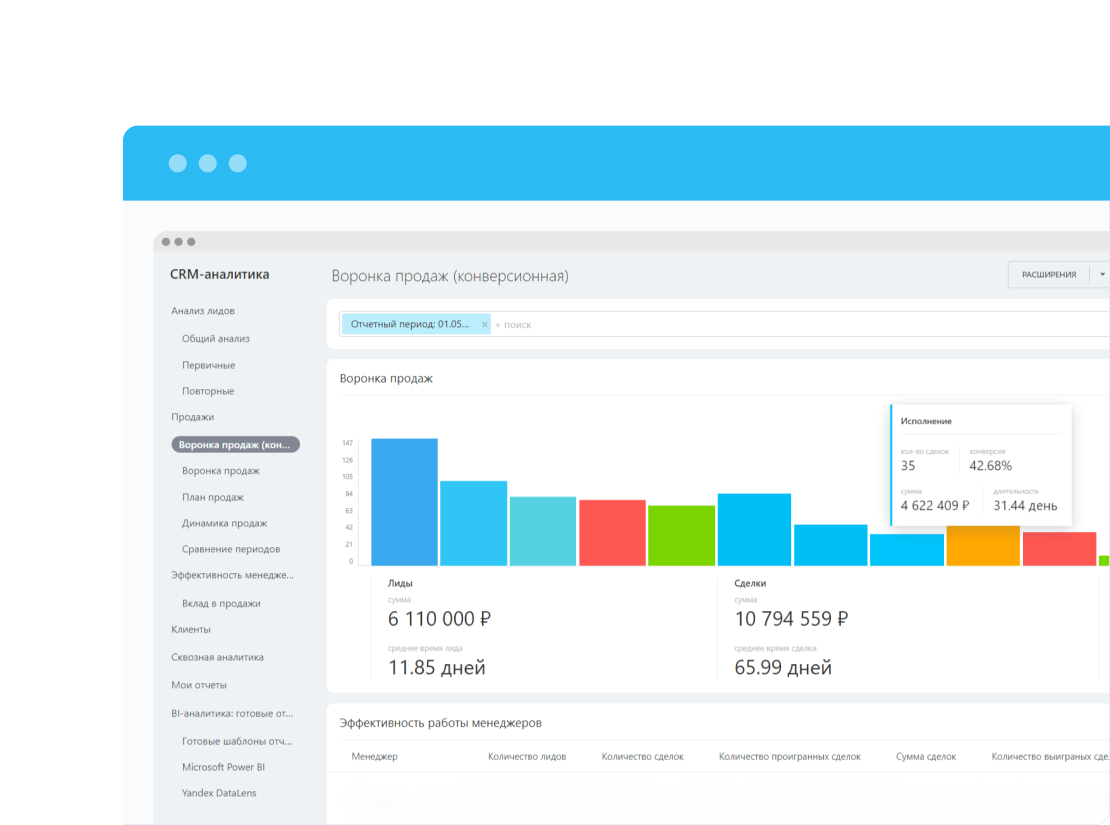Click the поиск filter input field
This screenshot has width=1110, height=825.
[x=800, y=324]
